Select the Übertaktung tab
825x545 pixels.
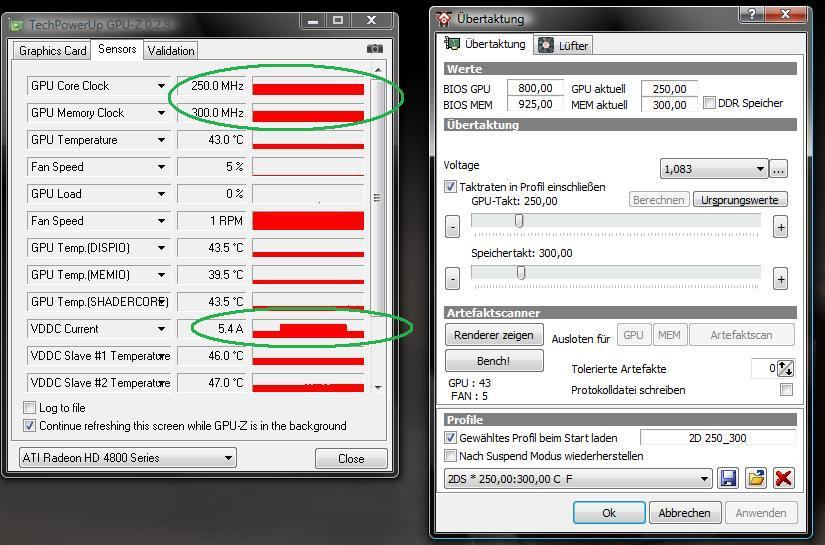[485, 44]
